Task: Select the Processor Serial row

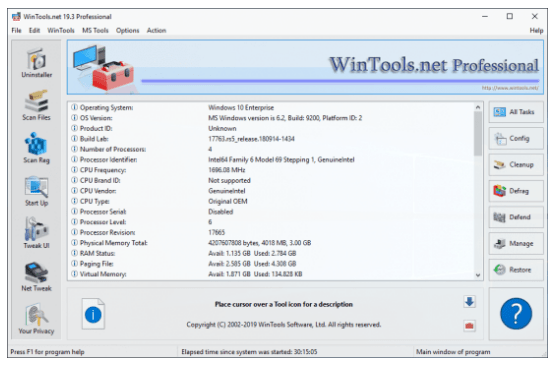Action: click(x=272, y=212)
